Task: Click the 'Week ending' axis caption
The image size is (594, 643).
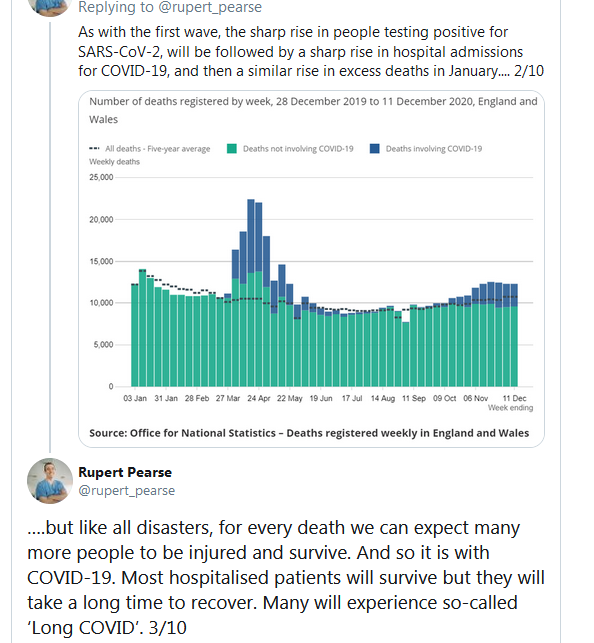Action: pos(510,408)
